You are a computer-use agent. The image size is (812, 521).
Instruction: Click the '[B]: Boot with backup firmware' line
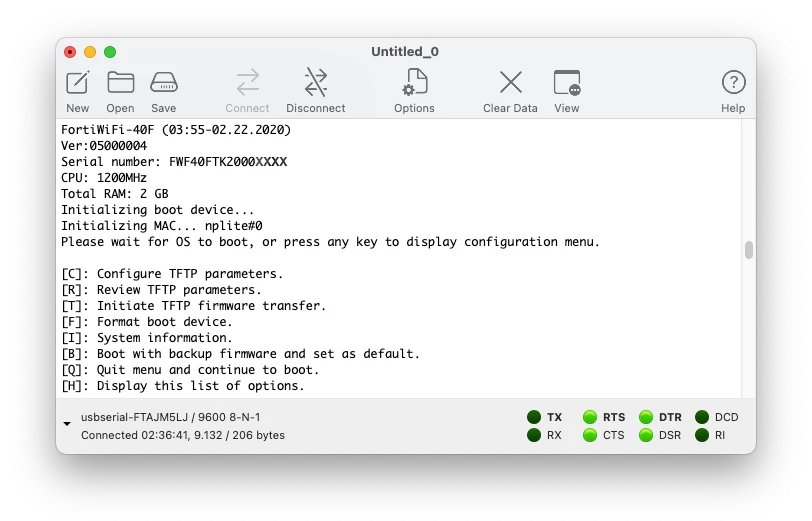tap(240, 354)
